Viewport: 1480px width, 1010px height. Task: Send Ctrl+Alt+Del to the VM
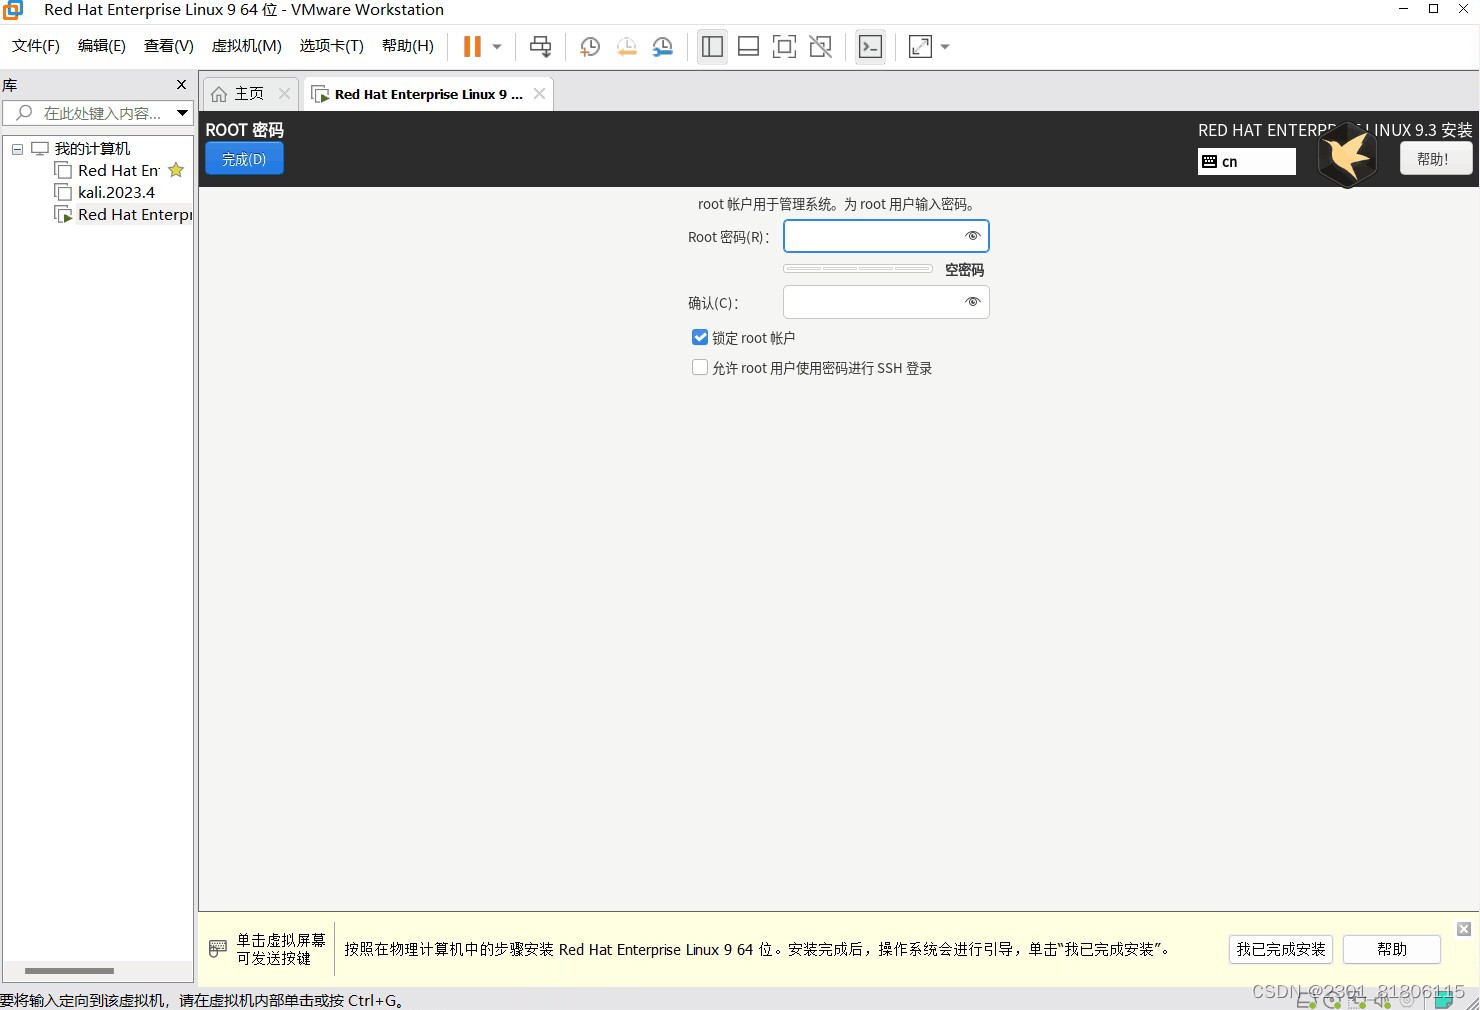540,46
